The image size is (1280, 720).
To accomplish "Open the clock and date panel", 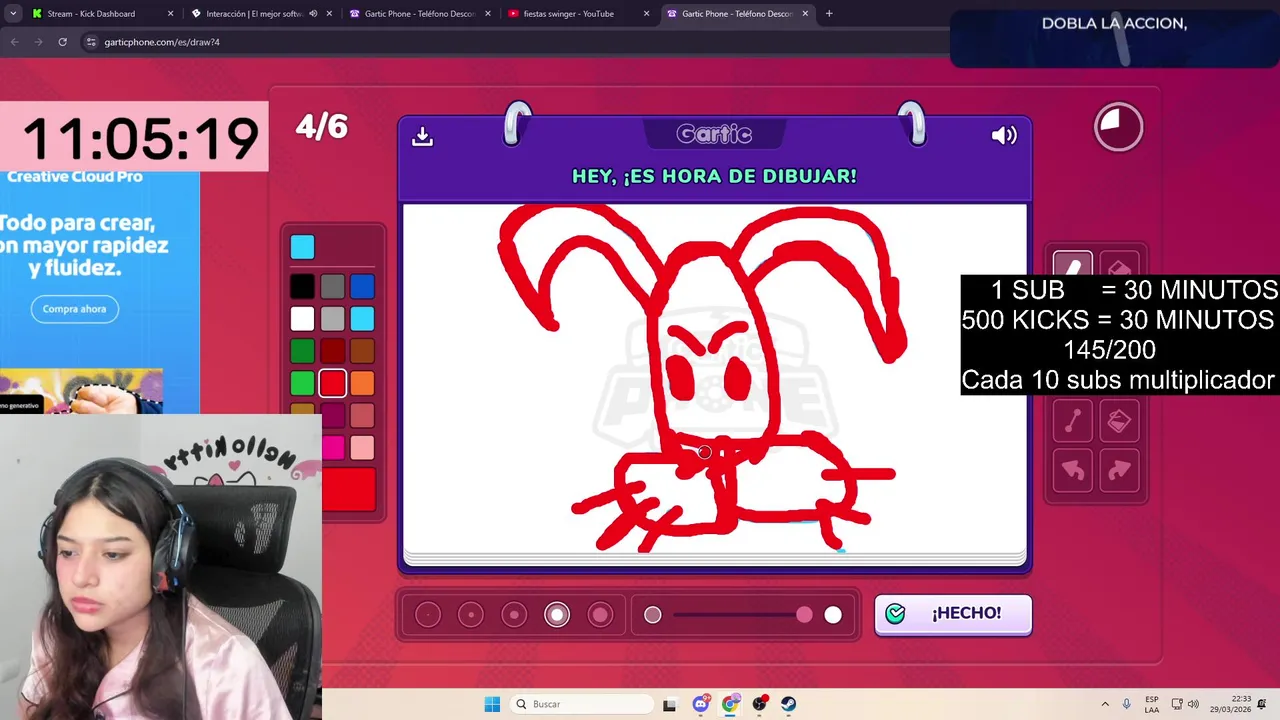I will pyautogui.click(x=1230, y=704).
